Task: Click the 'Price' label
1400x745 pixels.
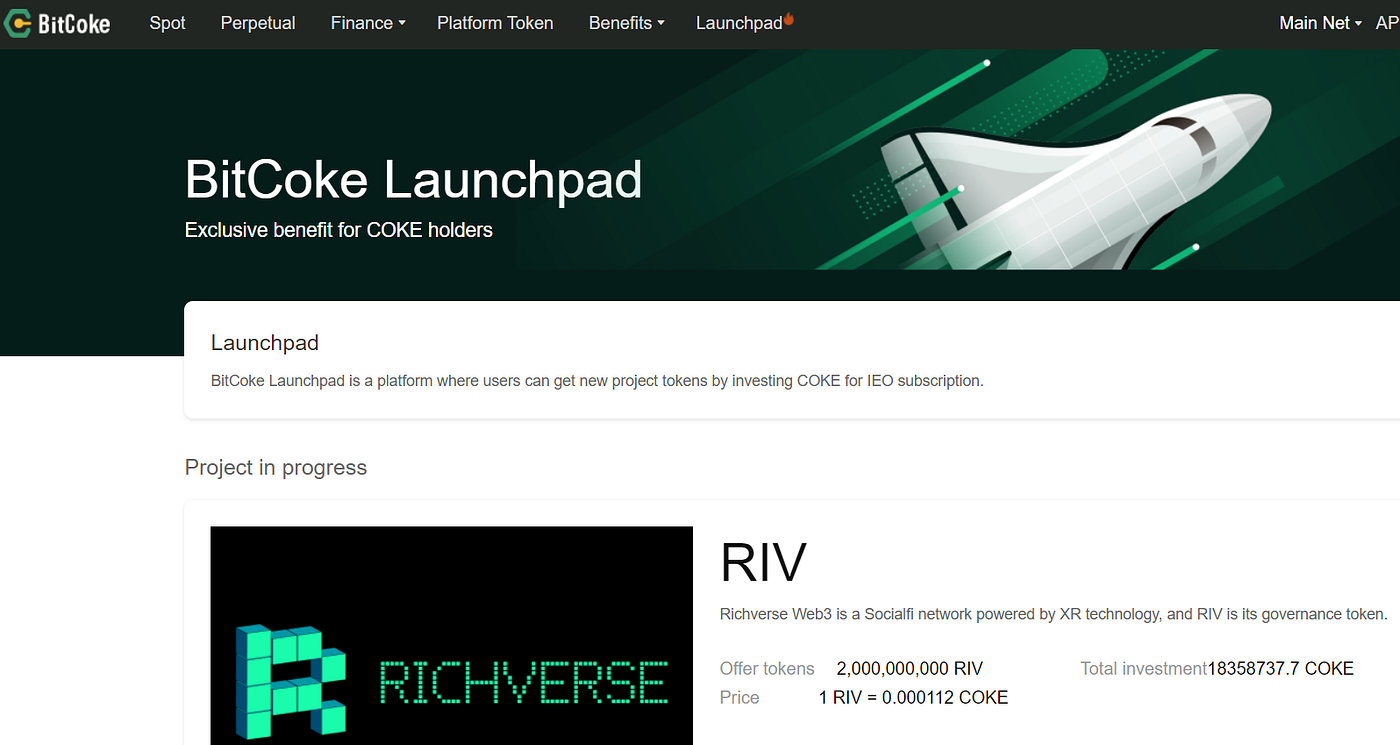Action: point(740,697)
